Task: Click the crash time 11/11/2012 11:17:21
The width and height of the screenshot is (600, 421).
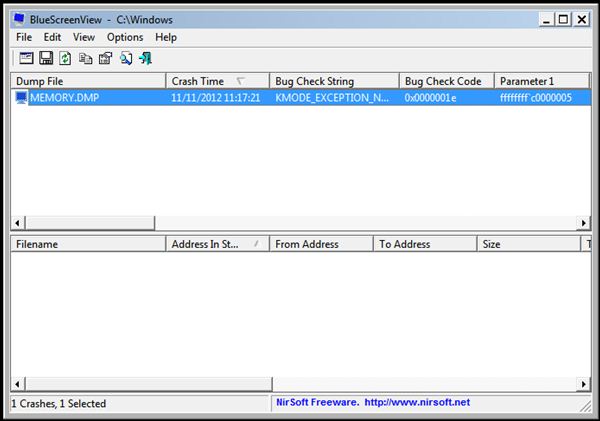Action: click(x=215, y=98)
